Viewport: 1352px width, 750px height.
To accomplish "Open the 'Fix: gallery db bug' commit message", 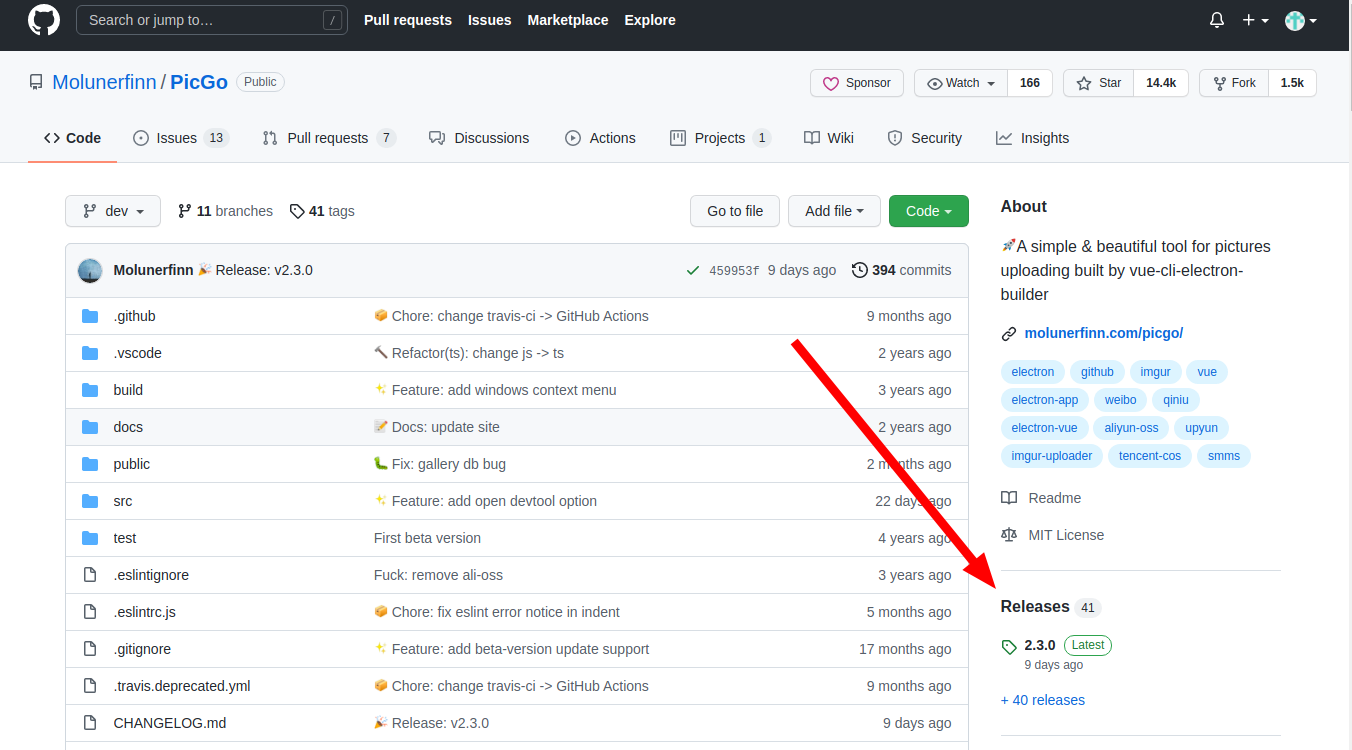I will 449,464.
